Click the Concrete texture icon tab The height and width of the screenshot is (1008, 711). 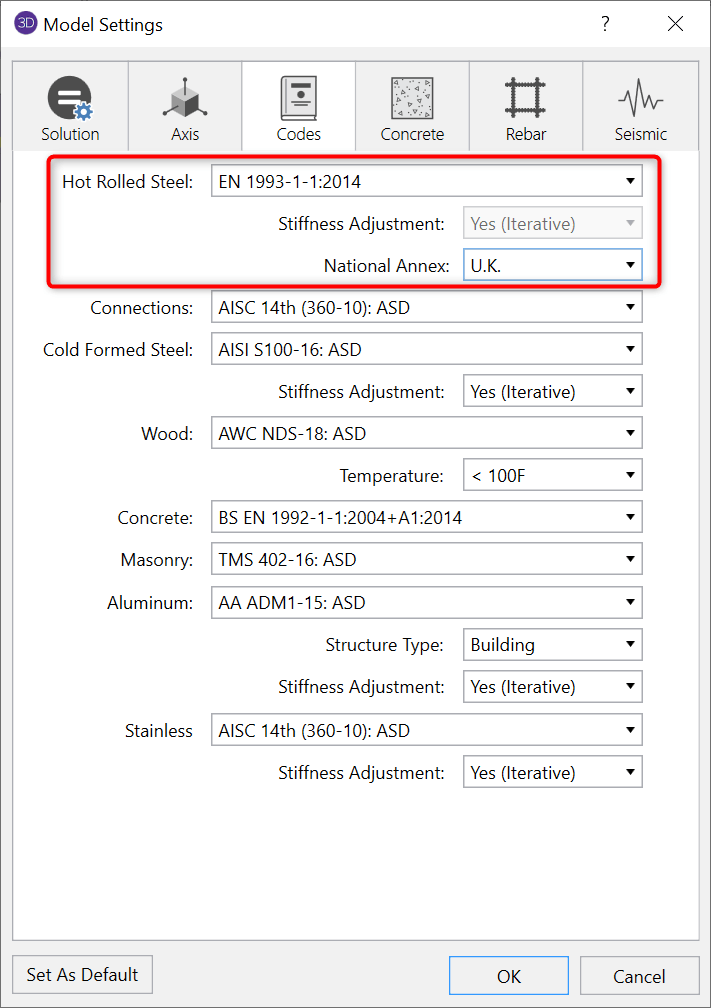(412, 100)
